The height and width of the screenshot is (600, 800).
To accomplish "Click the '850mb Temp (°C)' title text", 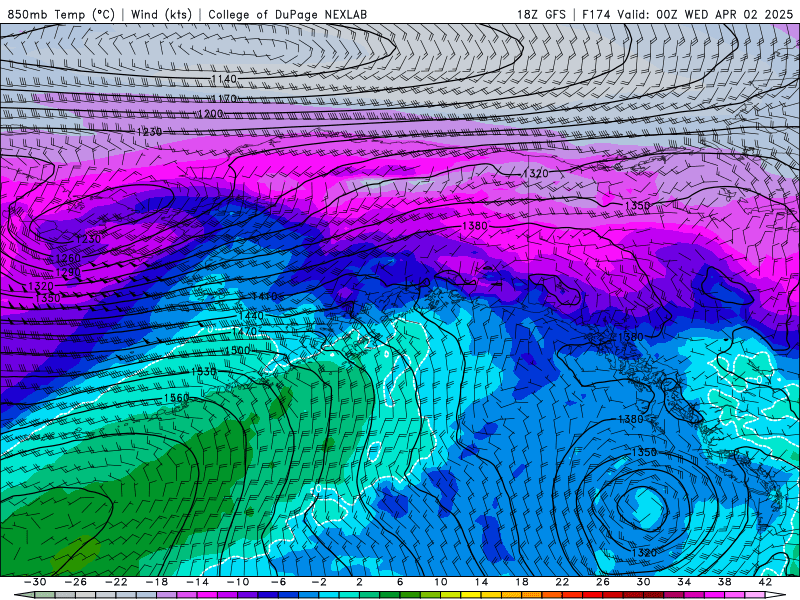I will point(61,14).
